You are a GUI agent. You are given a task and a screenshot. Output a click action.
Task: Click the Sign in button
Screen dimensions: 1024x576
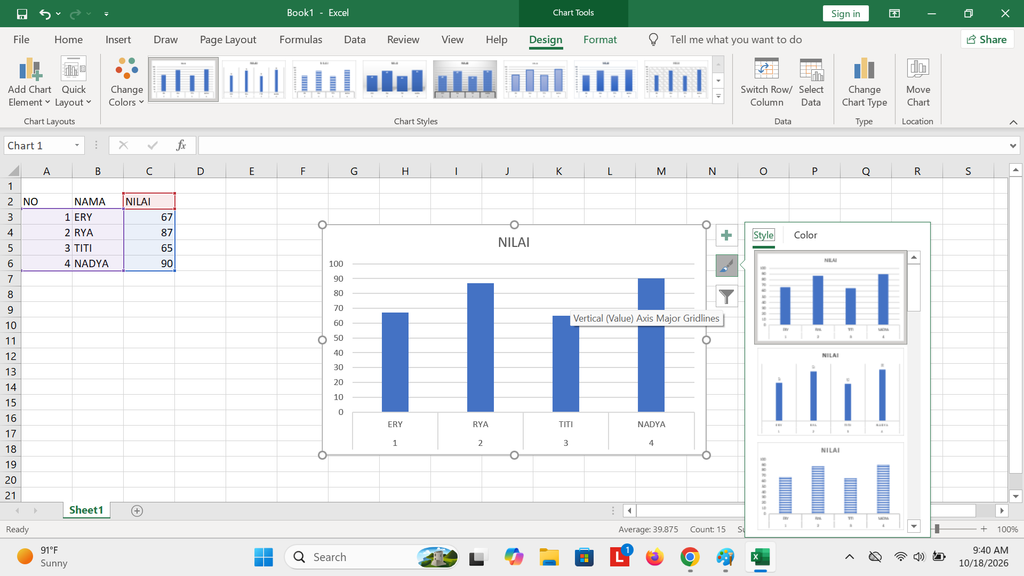coord(845,13)
